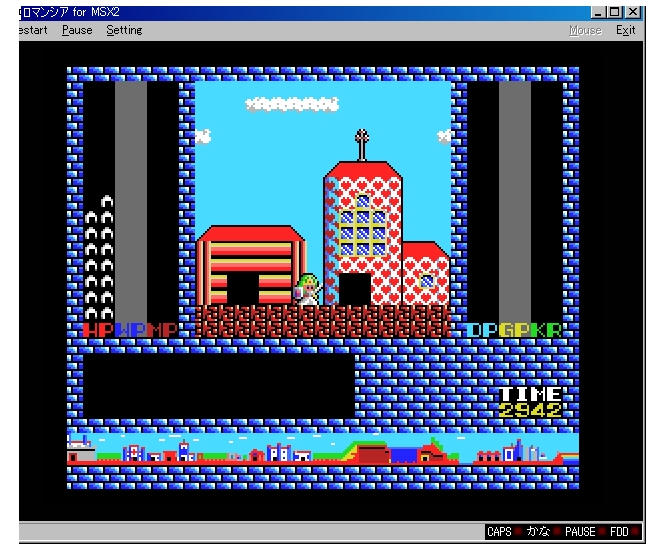Click the grayed-out Mouse menu item
This screenshot has height=544, width=646.
click(x=585, y=30)
